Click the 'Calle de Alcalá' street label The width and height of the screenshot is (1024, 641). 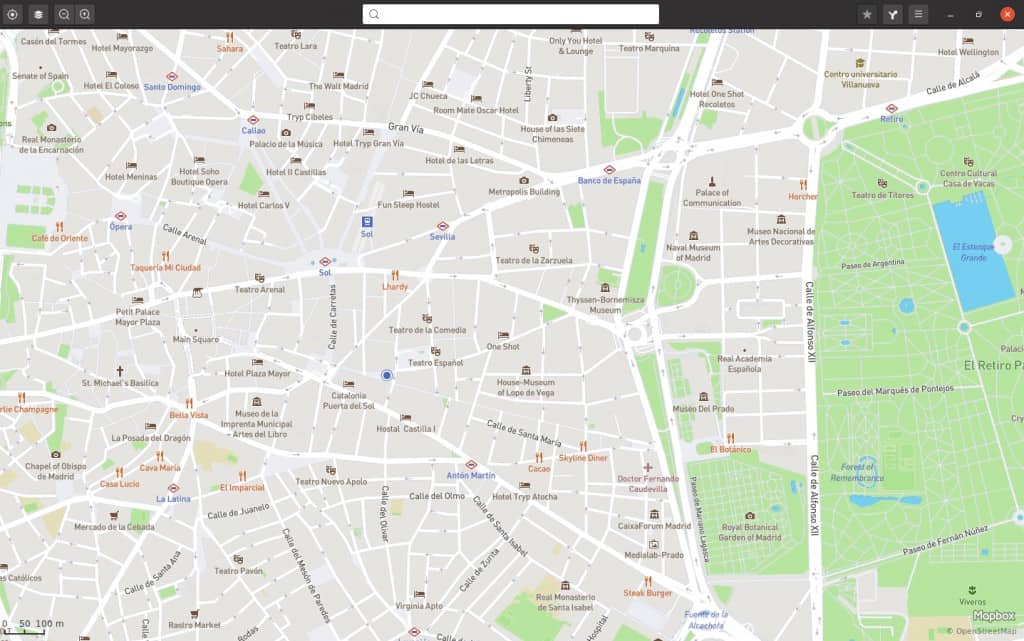click(x=953, y=83)
